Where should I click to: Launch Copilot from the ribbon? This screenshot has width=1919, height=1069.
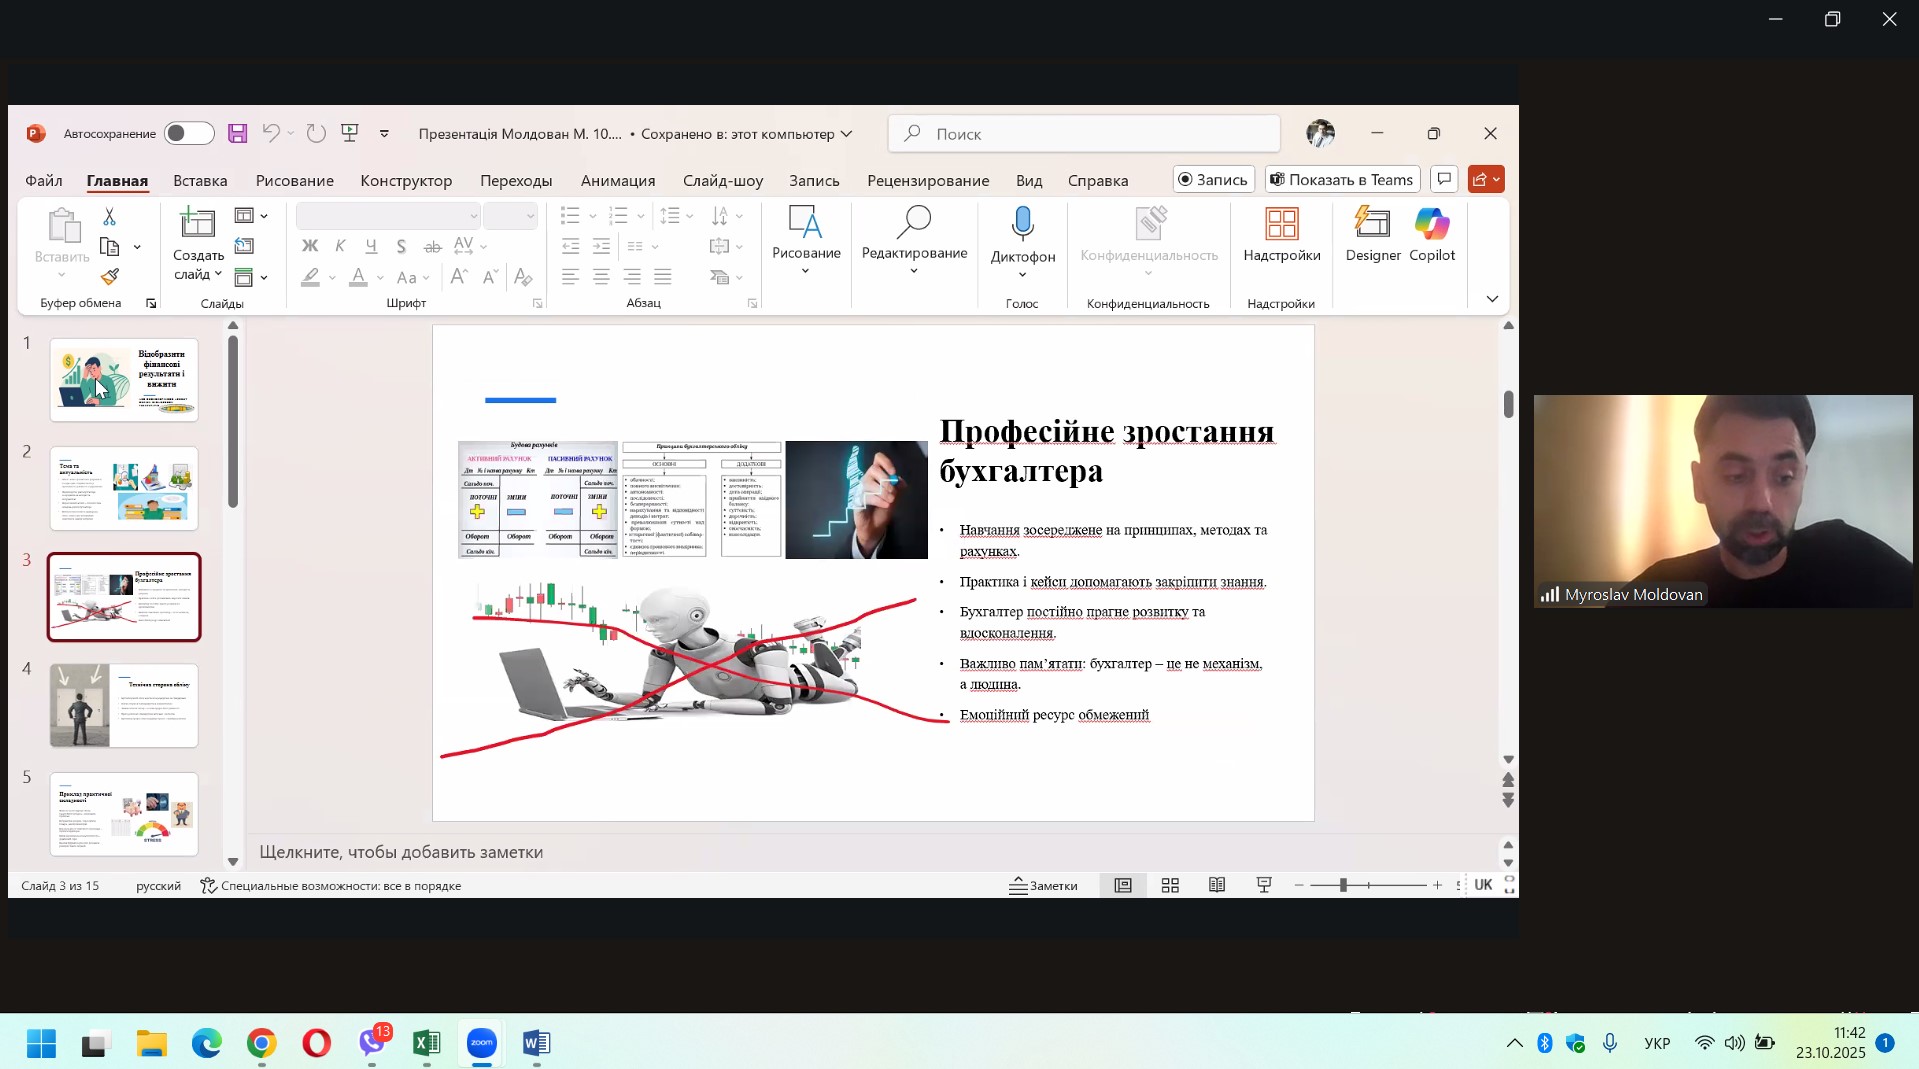[x=1431, y=234]
